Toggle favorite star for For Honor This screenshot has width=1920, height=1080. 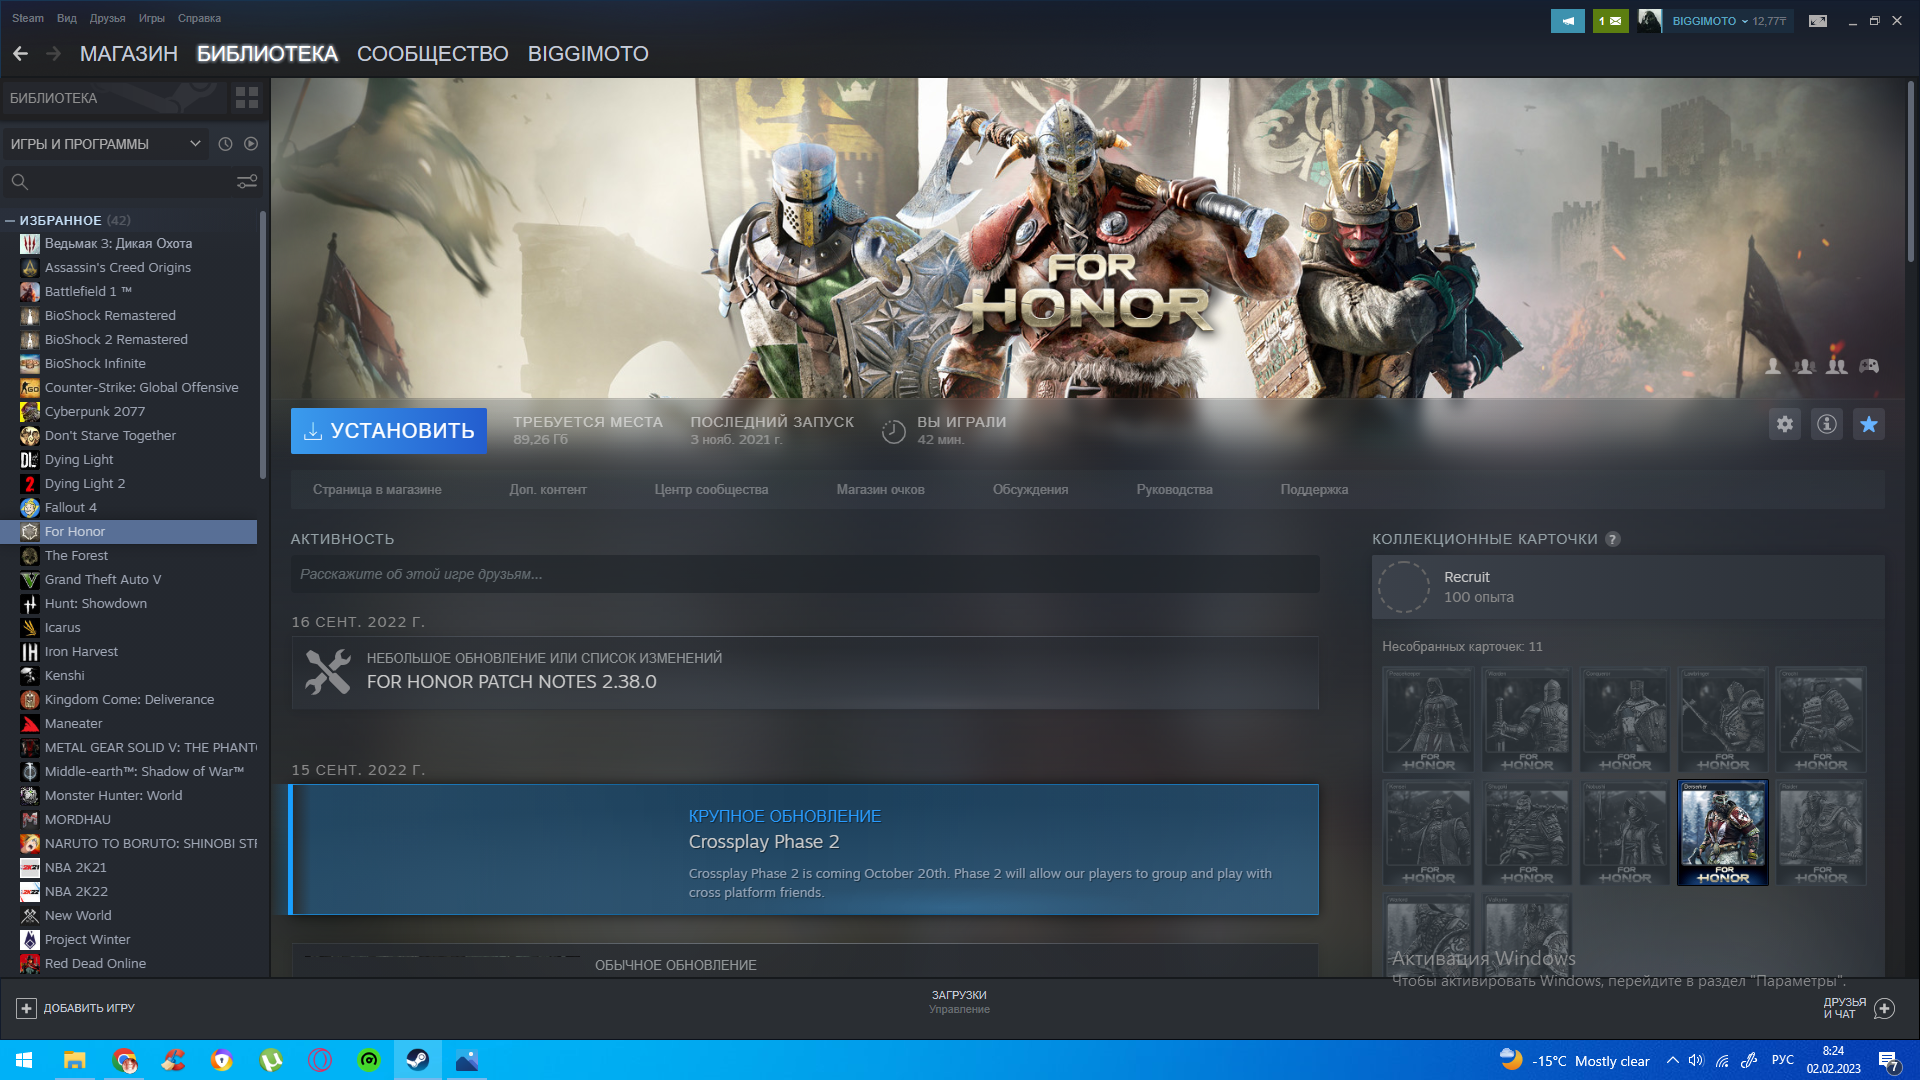[x=1869, y=424]
